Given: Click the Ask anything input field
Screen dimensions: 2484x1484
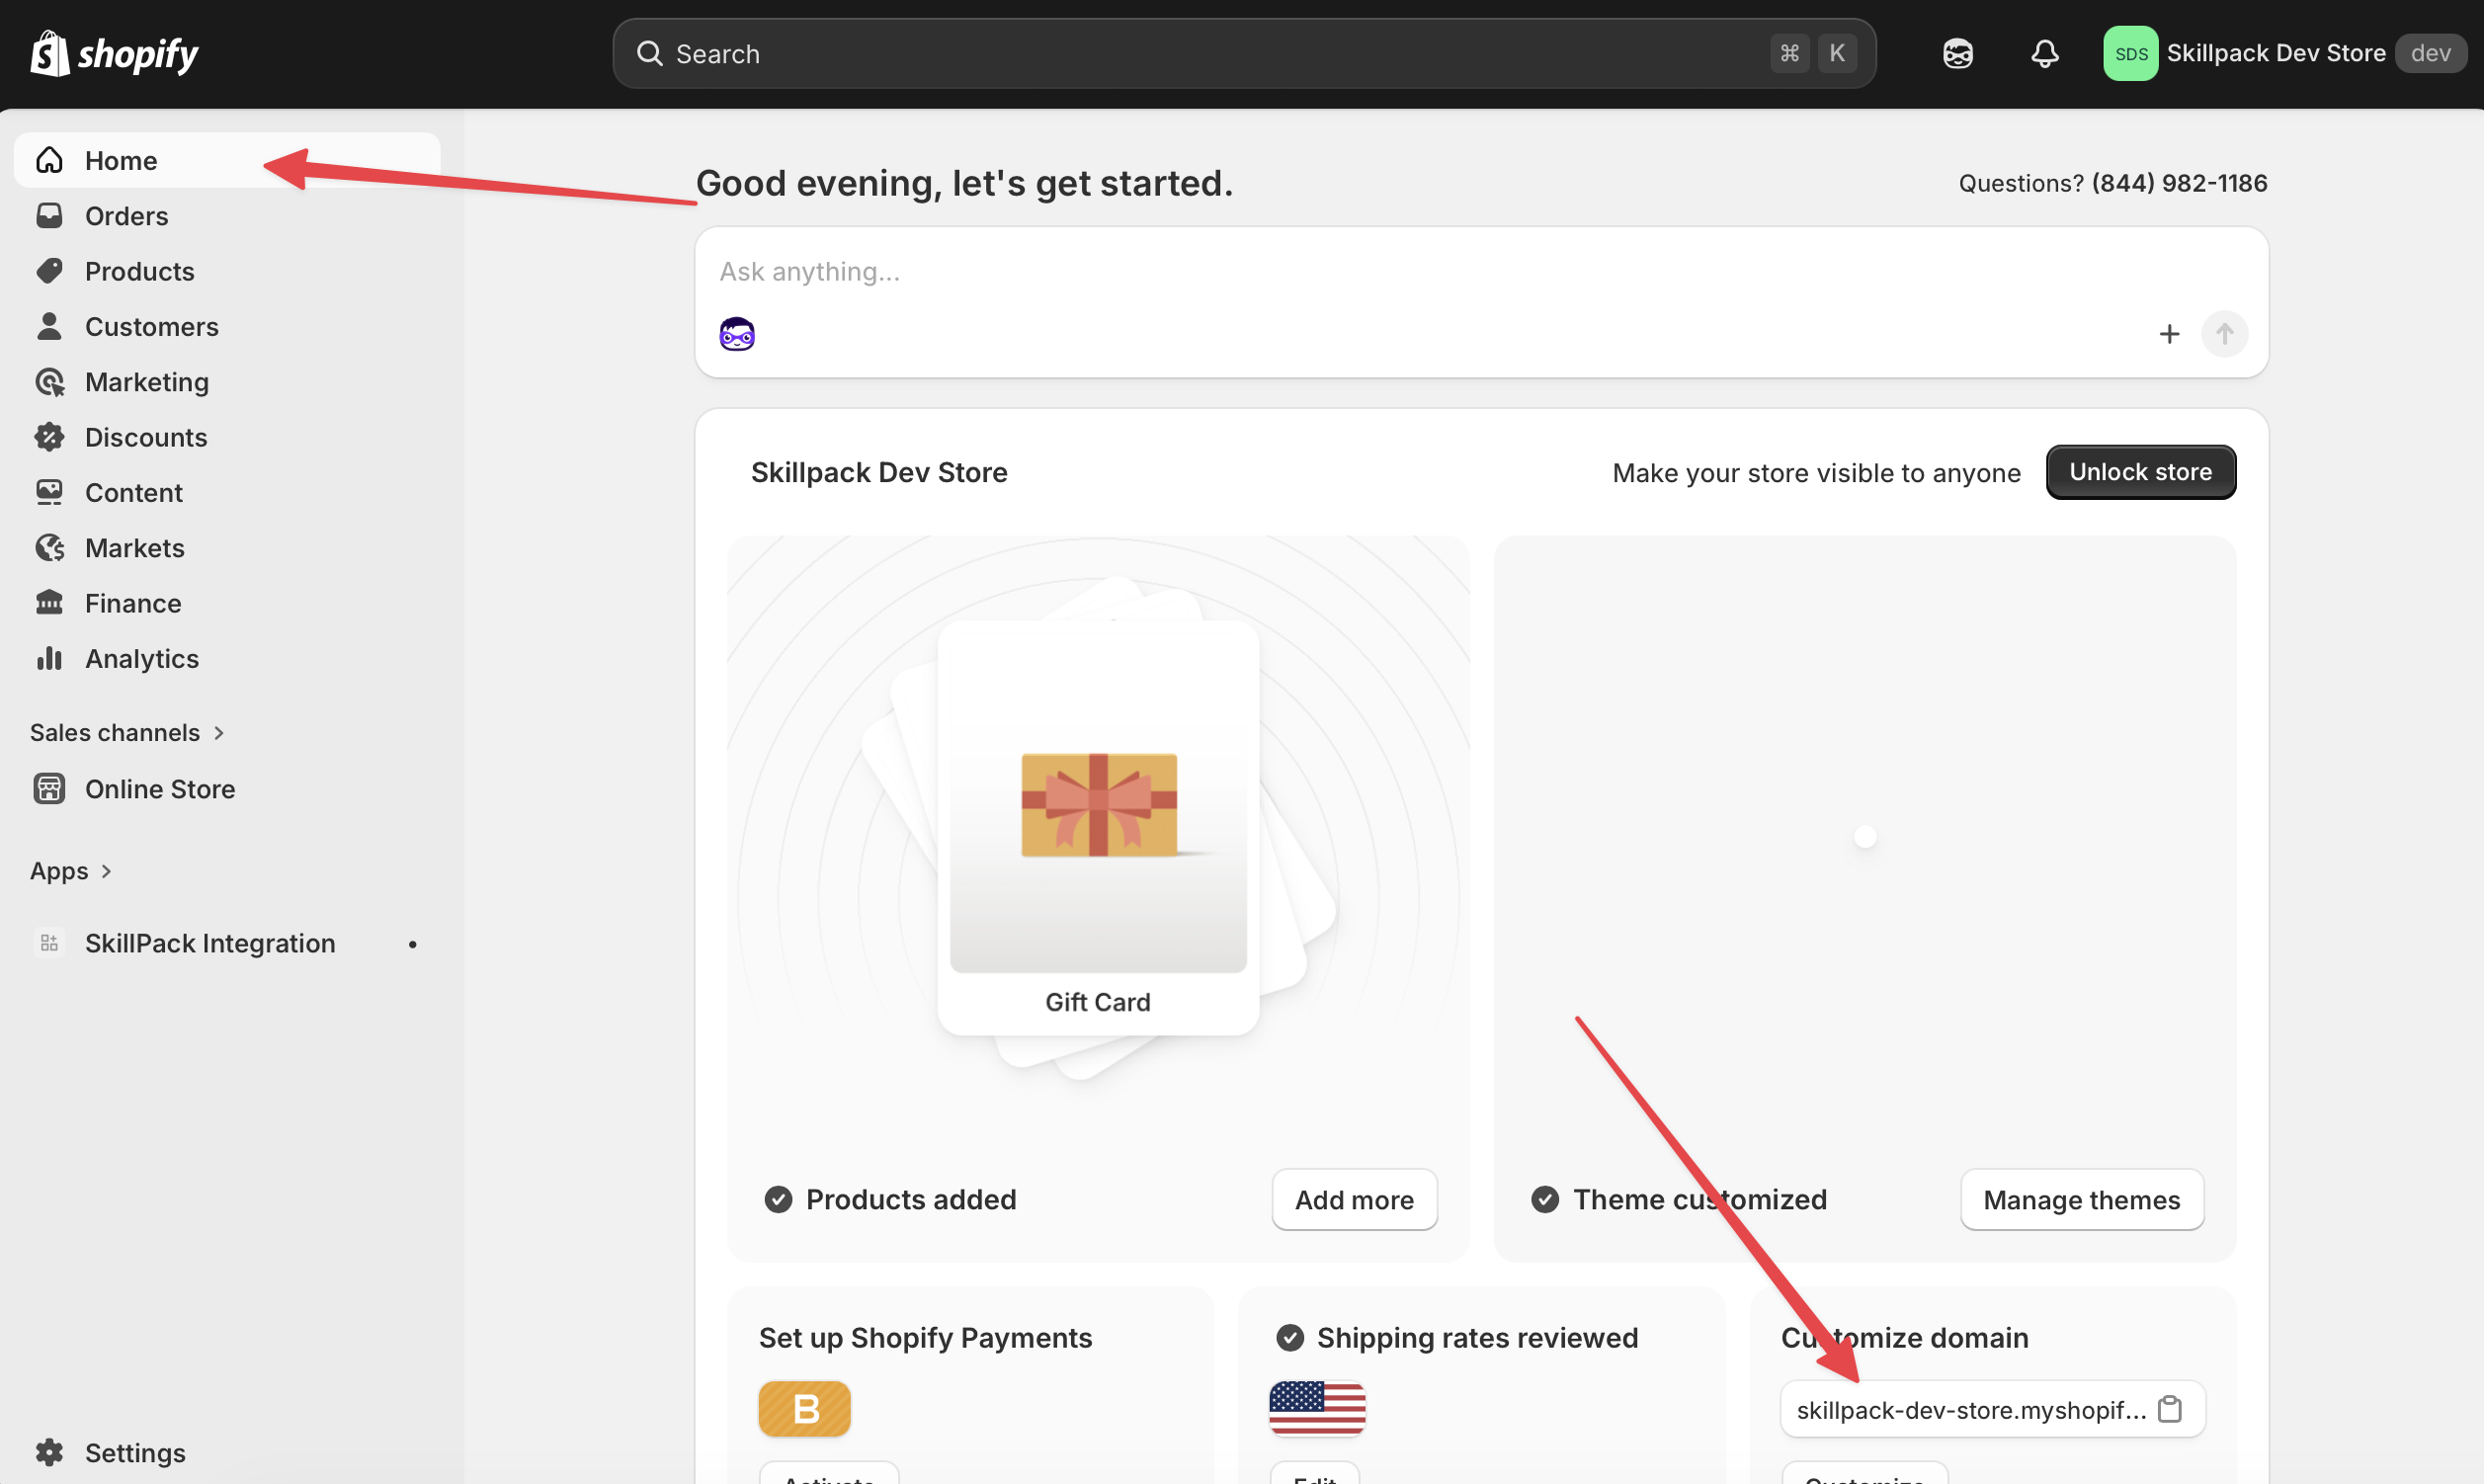Looking at the screenshot, I should click(x=1480, y=271).
